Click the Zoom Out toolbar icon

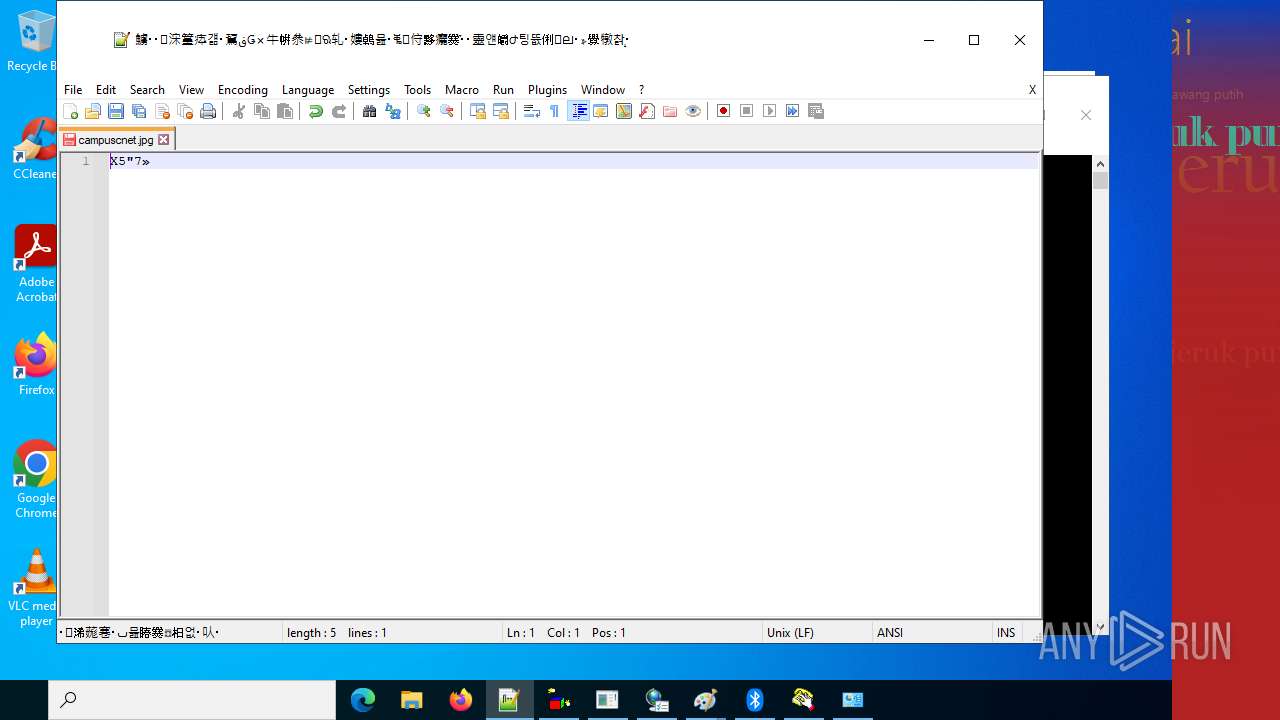click(x=447, y=111)
